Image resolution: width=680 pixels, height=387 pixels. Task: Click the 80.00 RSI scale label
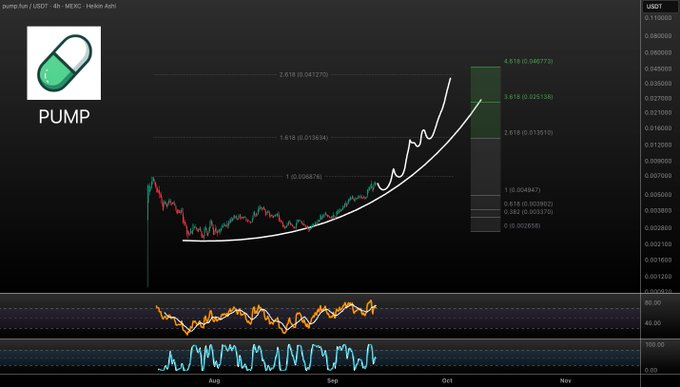pyautogui.click(x=653, y=303)
